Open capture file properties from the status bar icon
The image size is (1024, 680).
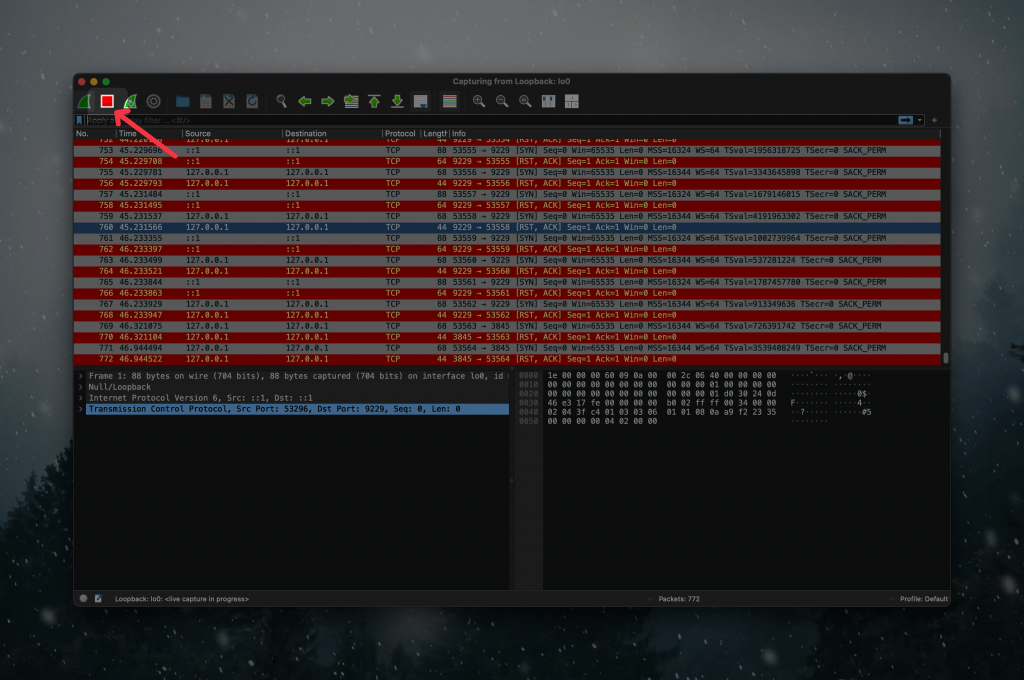point(98,598)
